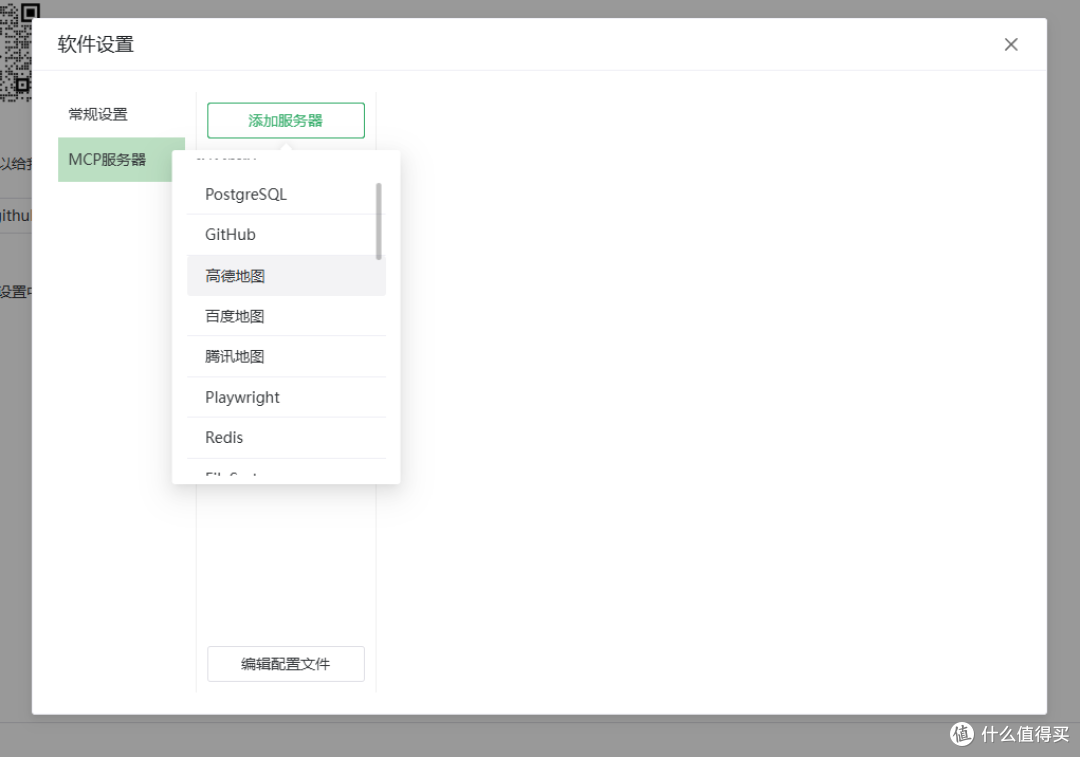Click the dropdown list scrollbar
This screenshot has width=1080, height=757.
point(379,221)
